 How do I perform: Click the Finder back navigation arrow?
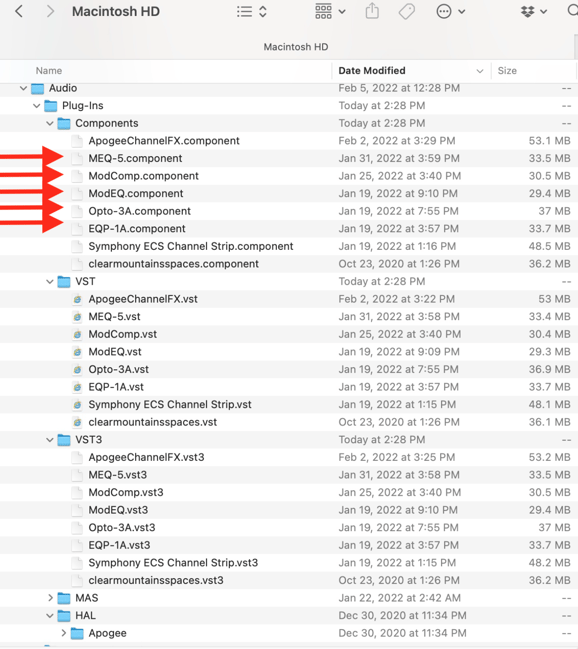click(19, 11)
